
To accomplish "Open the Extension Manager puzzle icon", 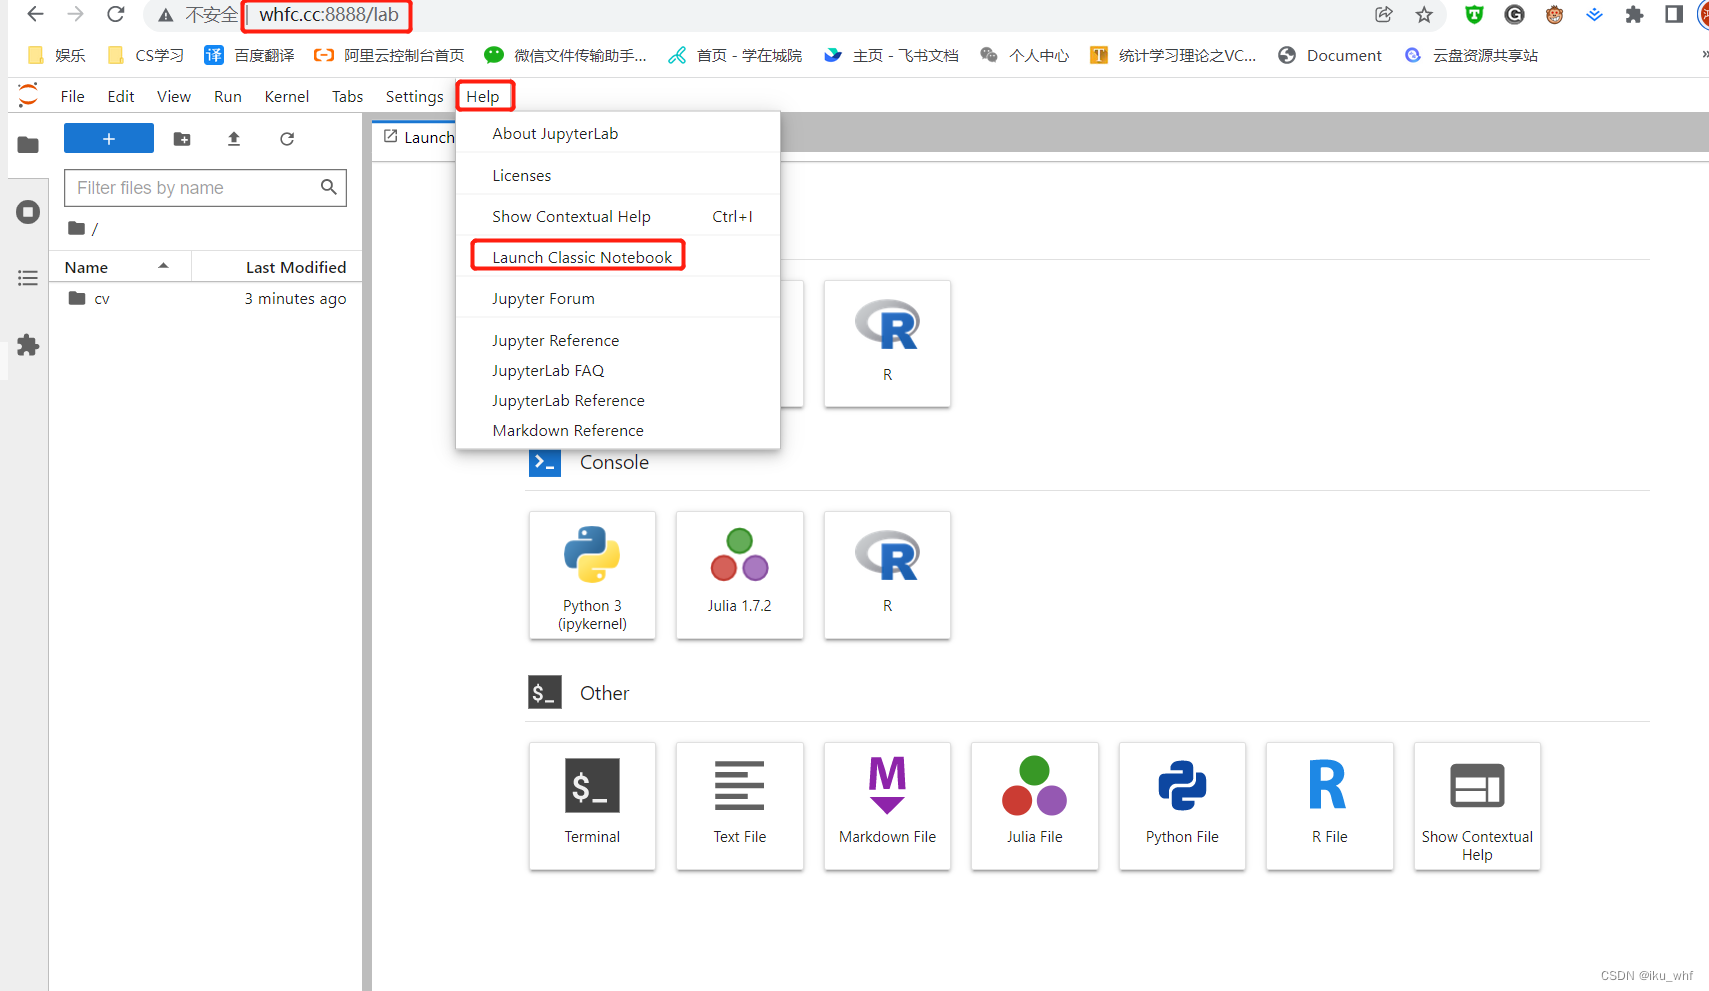I will click(x=28, y=345).
